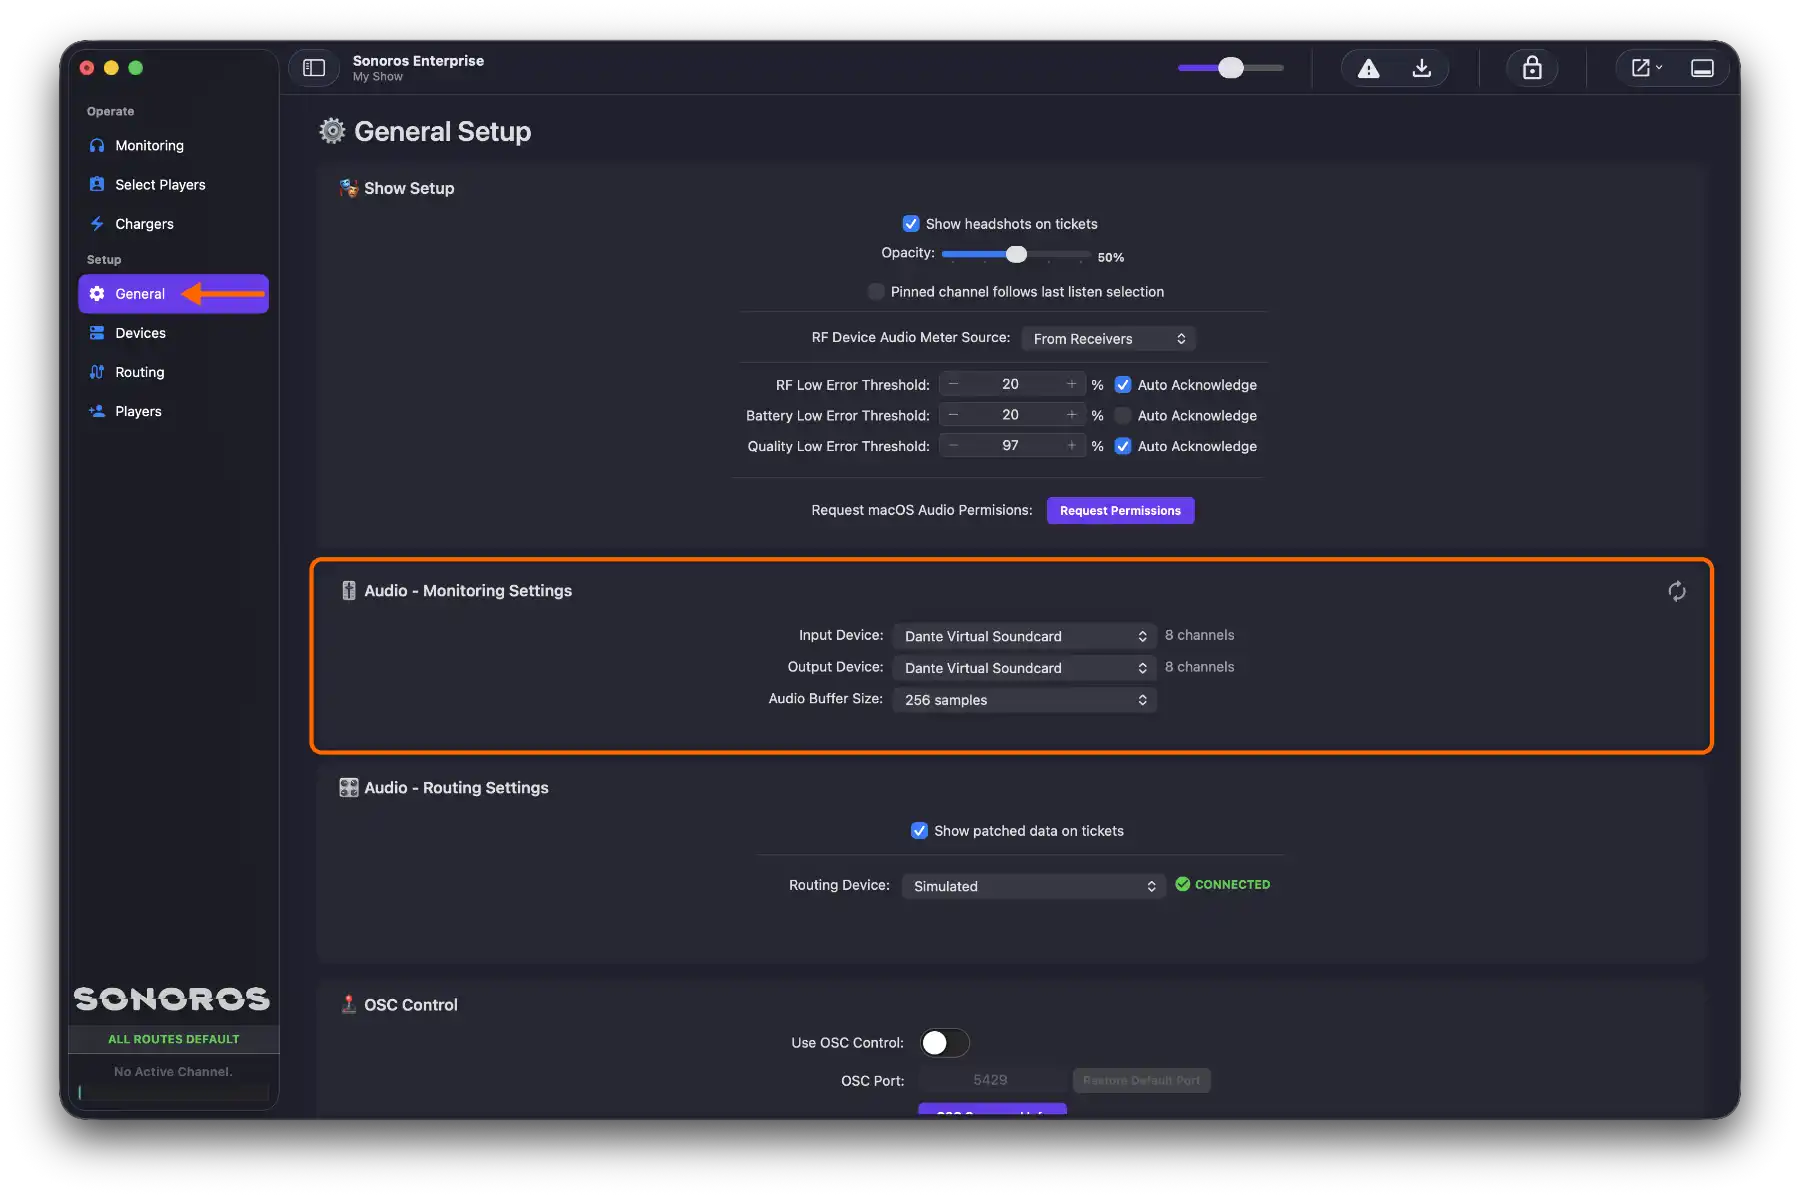1800x1198 pixels.
Task: Click the refresh audio devices icon
Action: pos(1677,591)
